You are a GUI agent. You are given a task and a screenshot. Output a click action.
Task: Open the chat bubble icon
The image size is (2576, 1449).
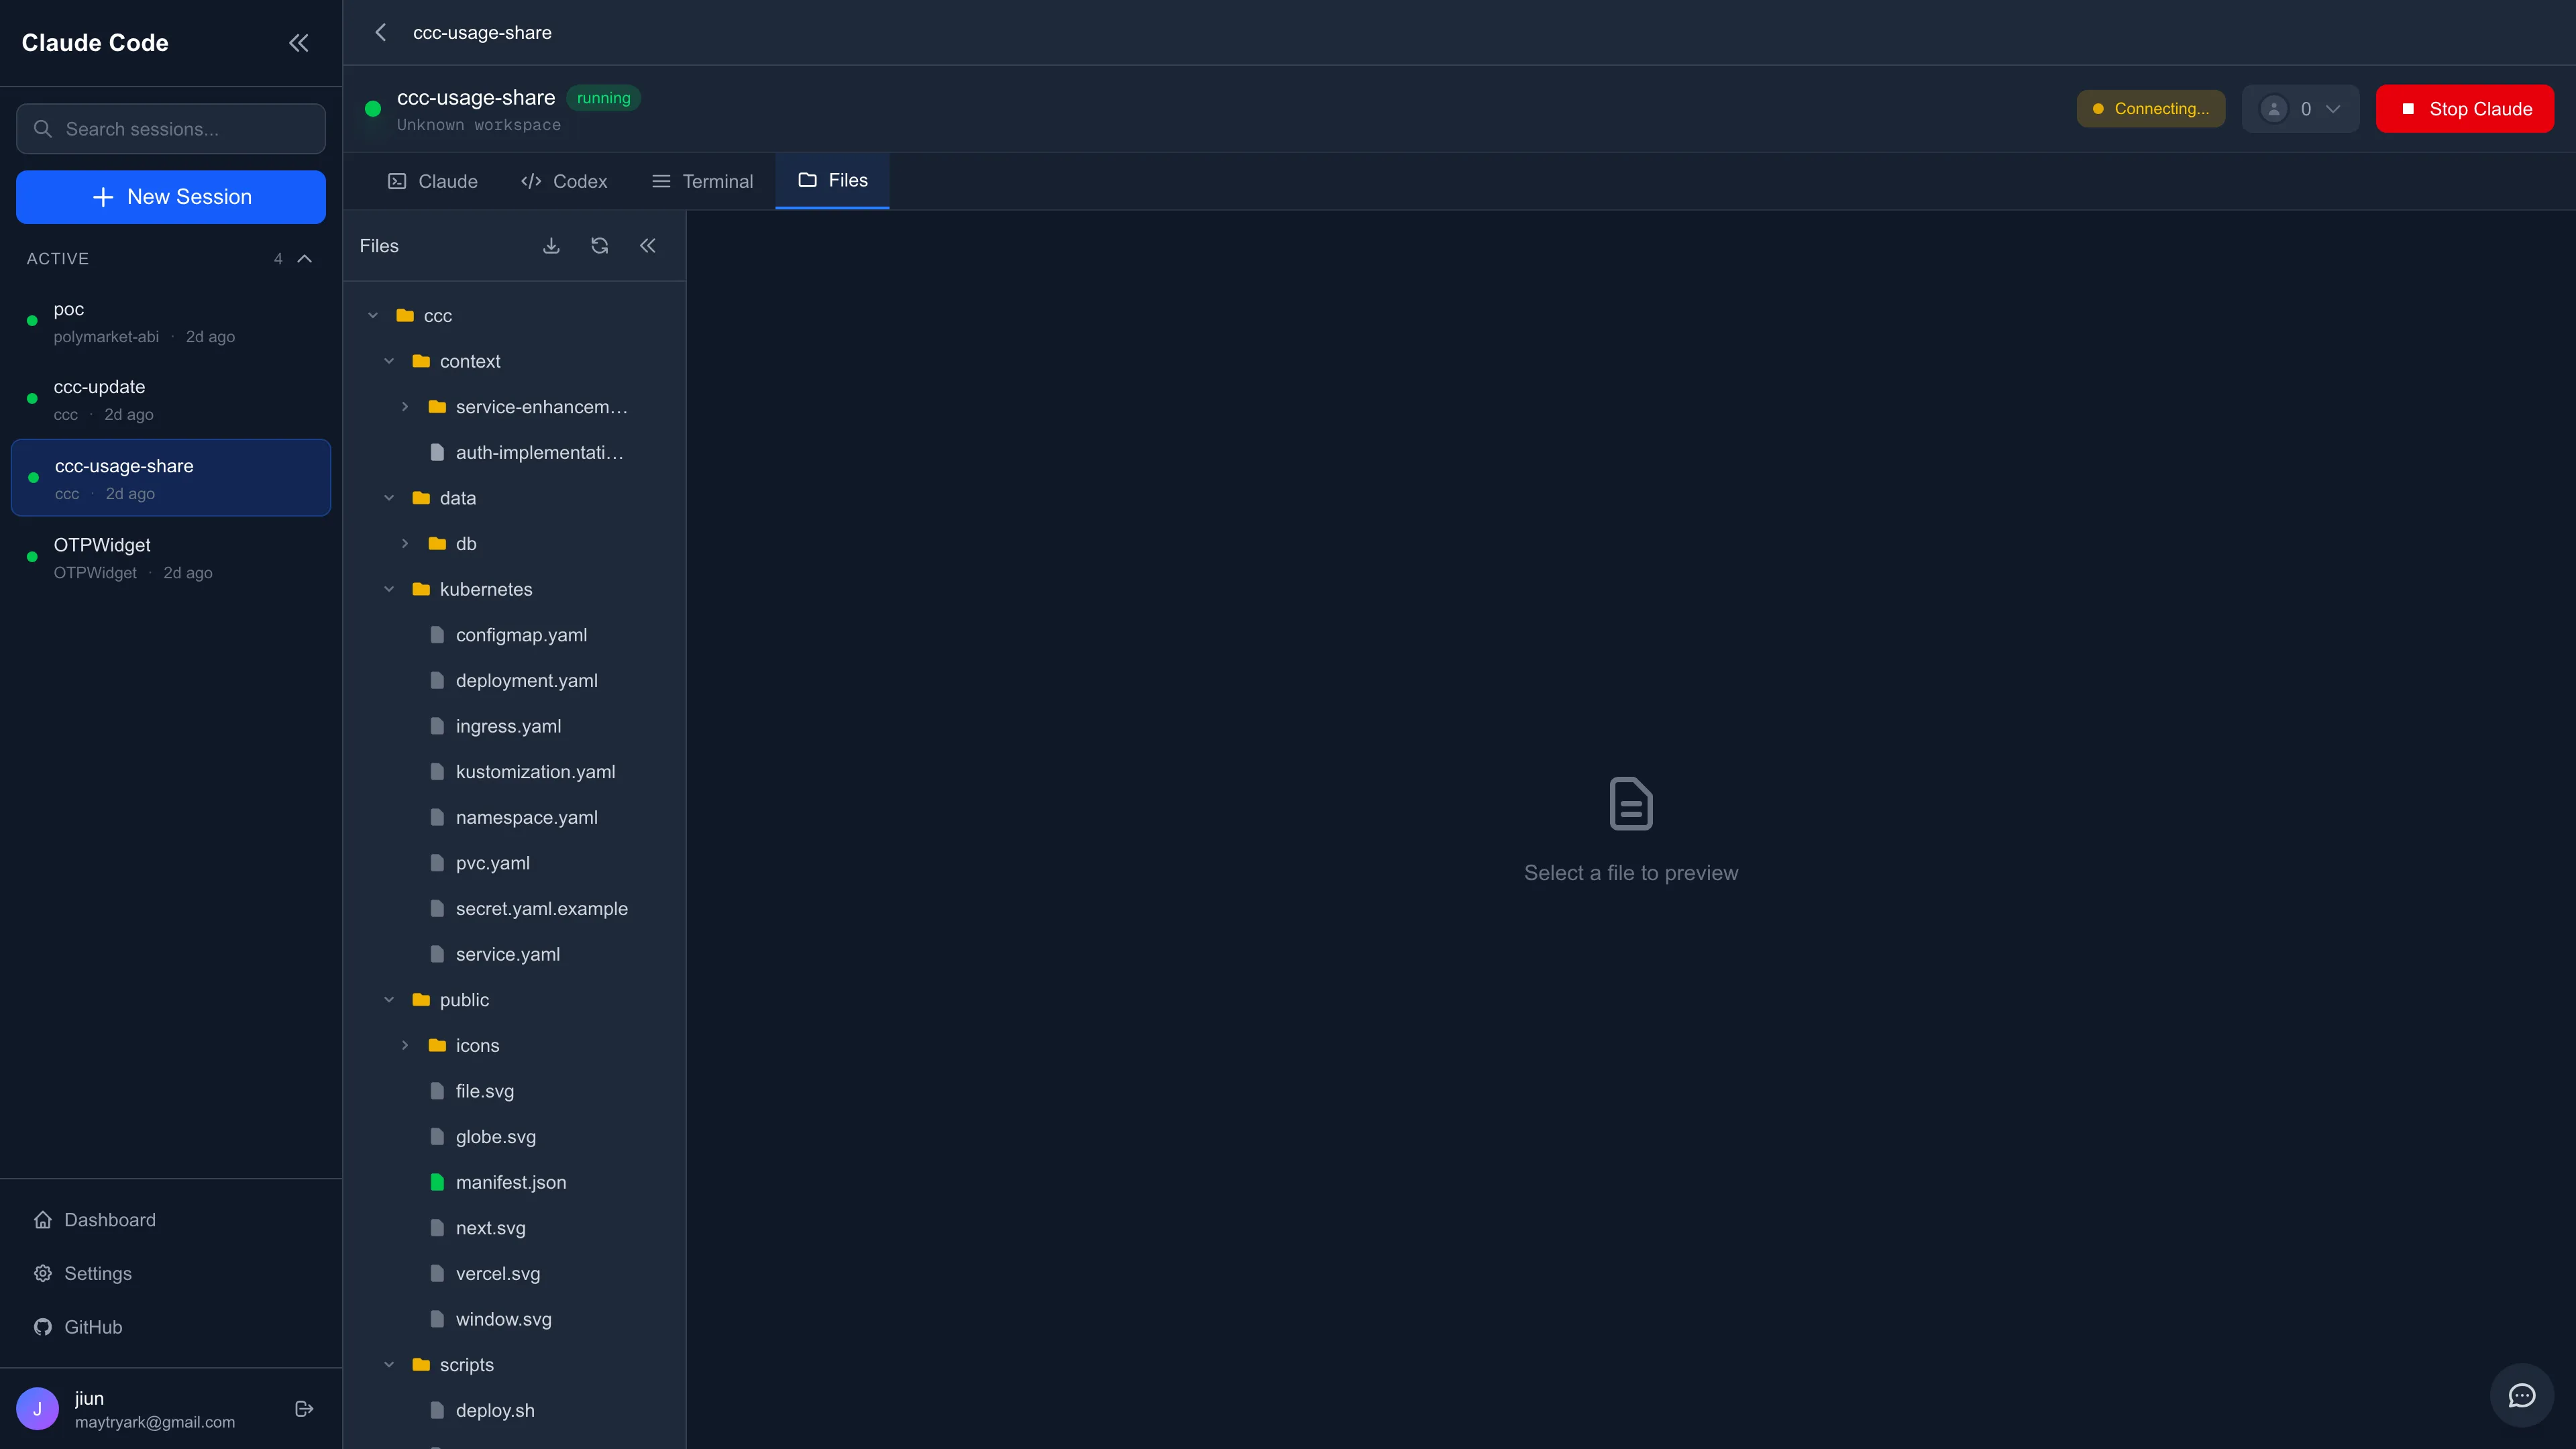tap(2521, 1395)
